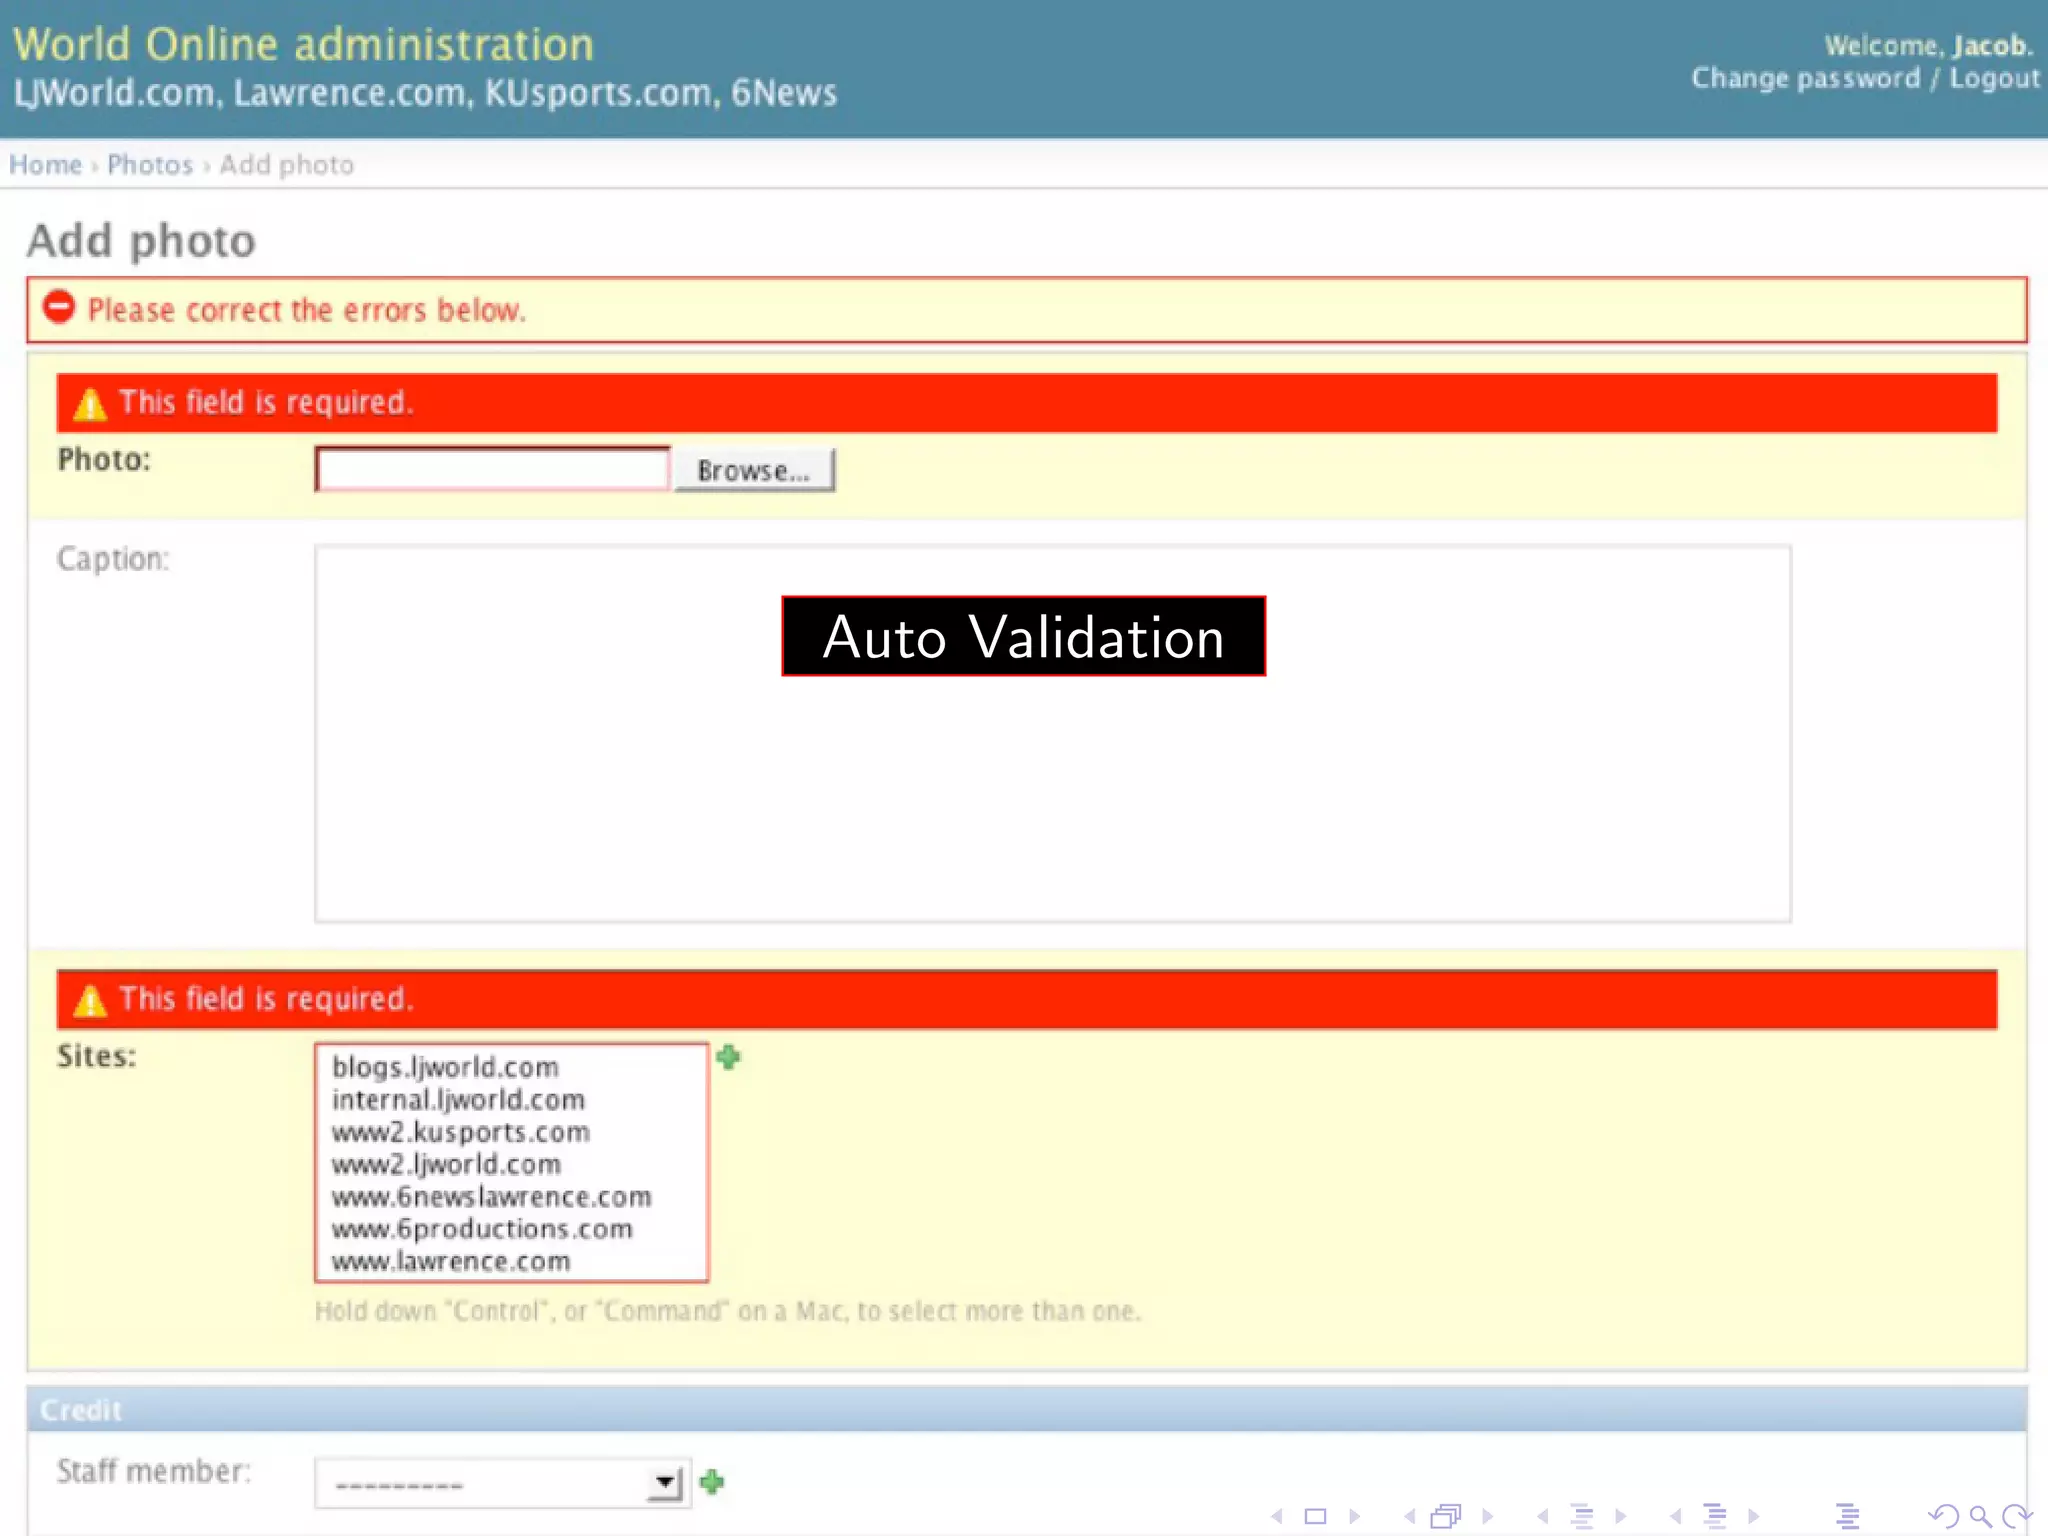This screenshot has height=1536, width=2048.
Task: Select www.lawrence.com in Sites list
Action: pyautogui.click(x=451, y=1261)
